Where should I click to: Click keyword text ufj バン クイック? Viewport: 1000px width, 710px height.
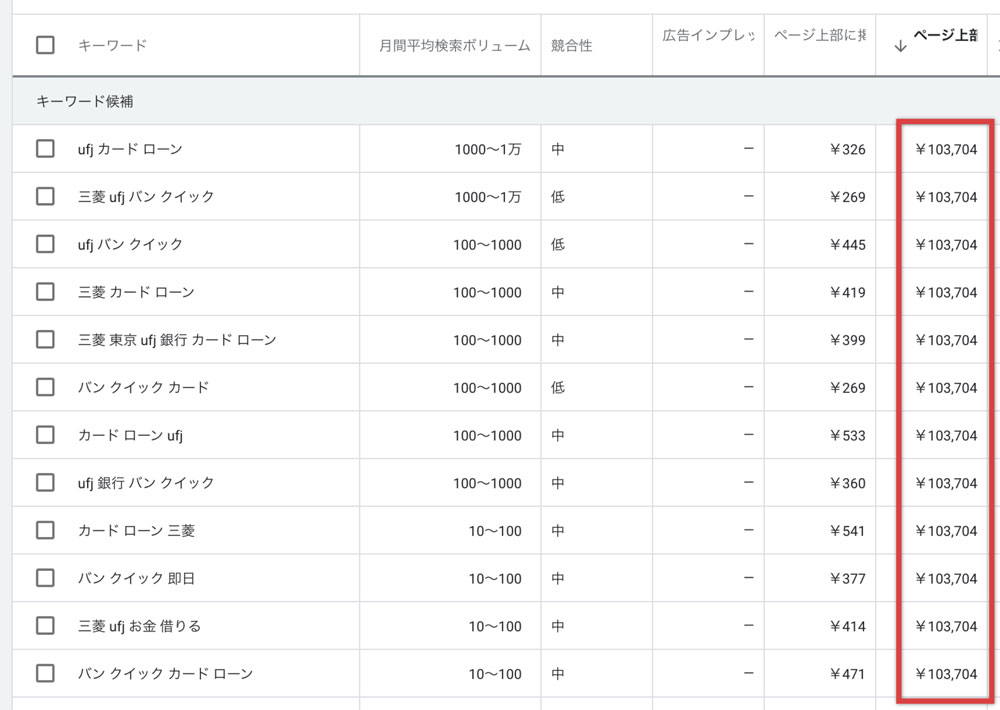[x=130, y=244]
